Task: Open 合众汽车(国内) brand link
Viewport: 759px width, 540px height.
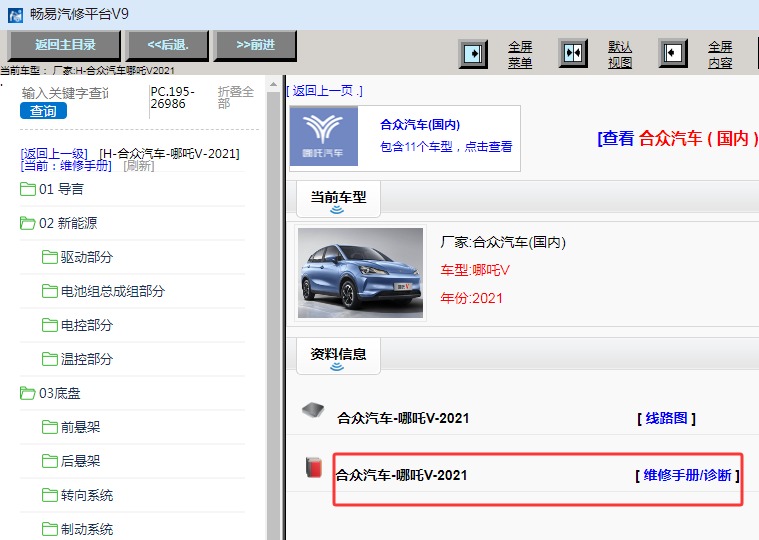Action: (x=420, y=124)
